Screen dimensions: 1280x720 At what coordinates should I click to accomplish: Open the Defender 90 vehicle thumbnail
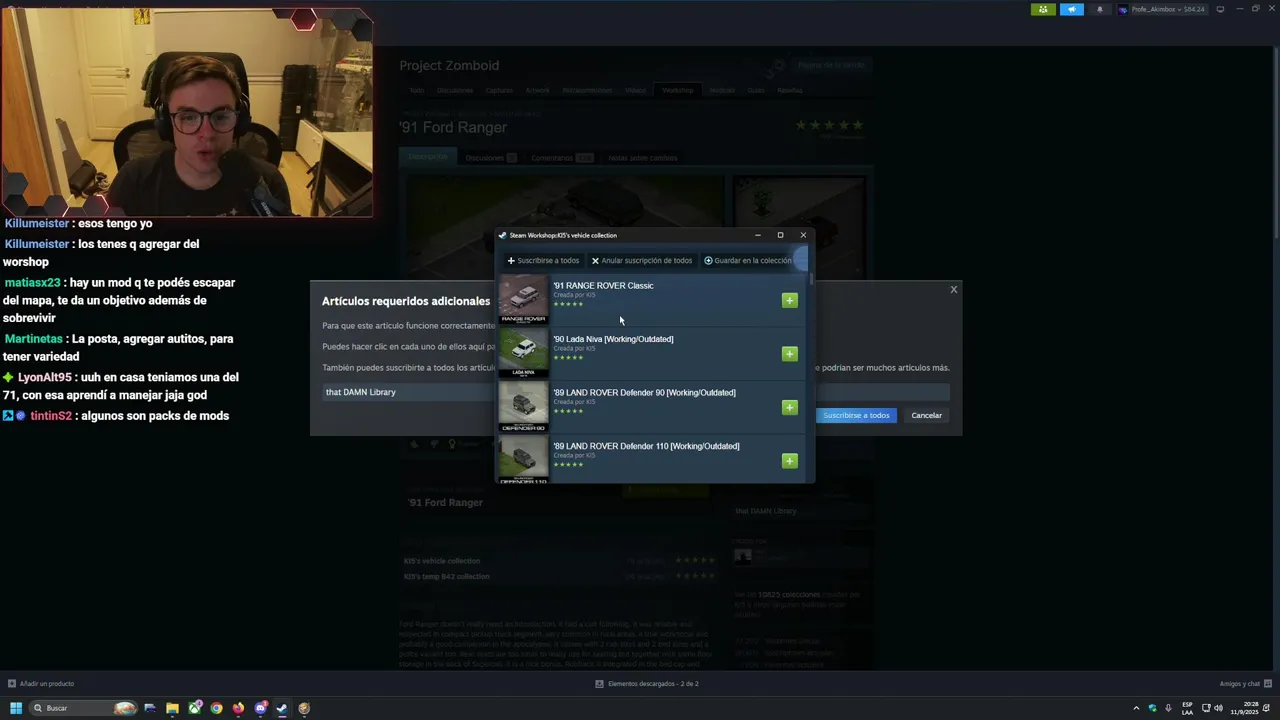(523, 406)
